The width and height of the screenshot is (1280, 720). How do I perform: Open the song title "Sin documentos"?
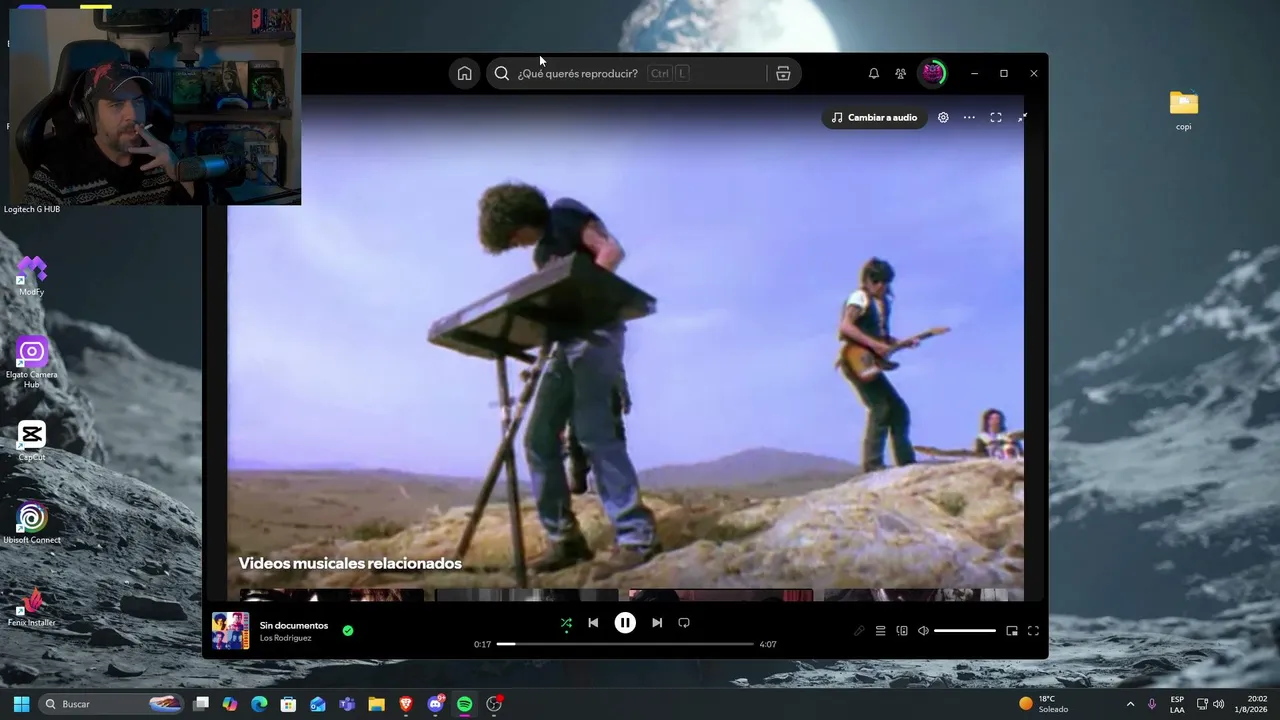tap(294, 625)
